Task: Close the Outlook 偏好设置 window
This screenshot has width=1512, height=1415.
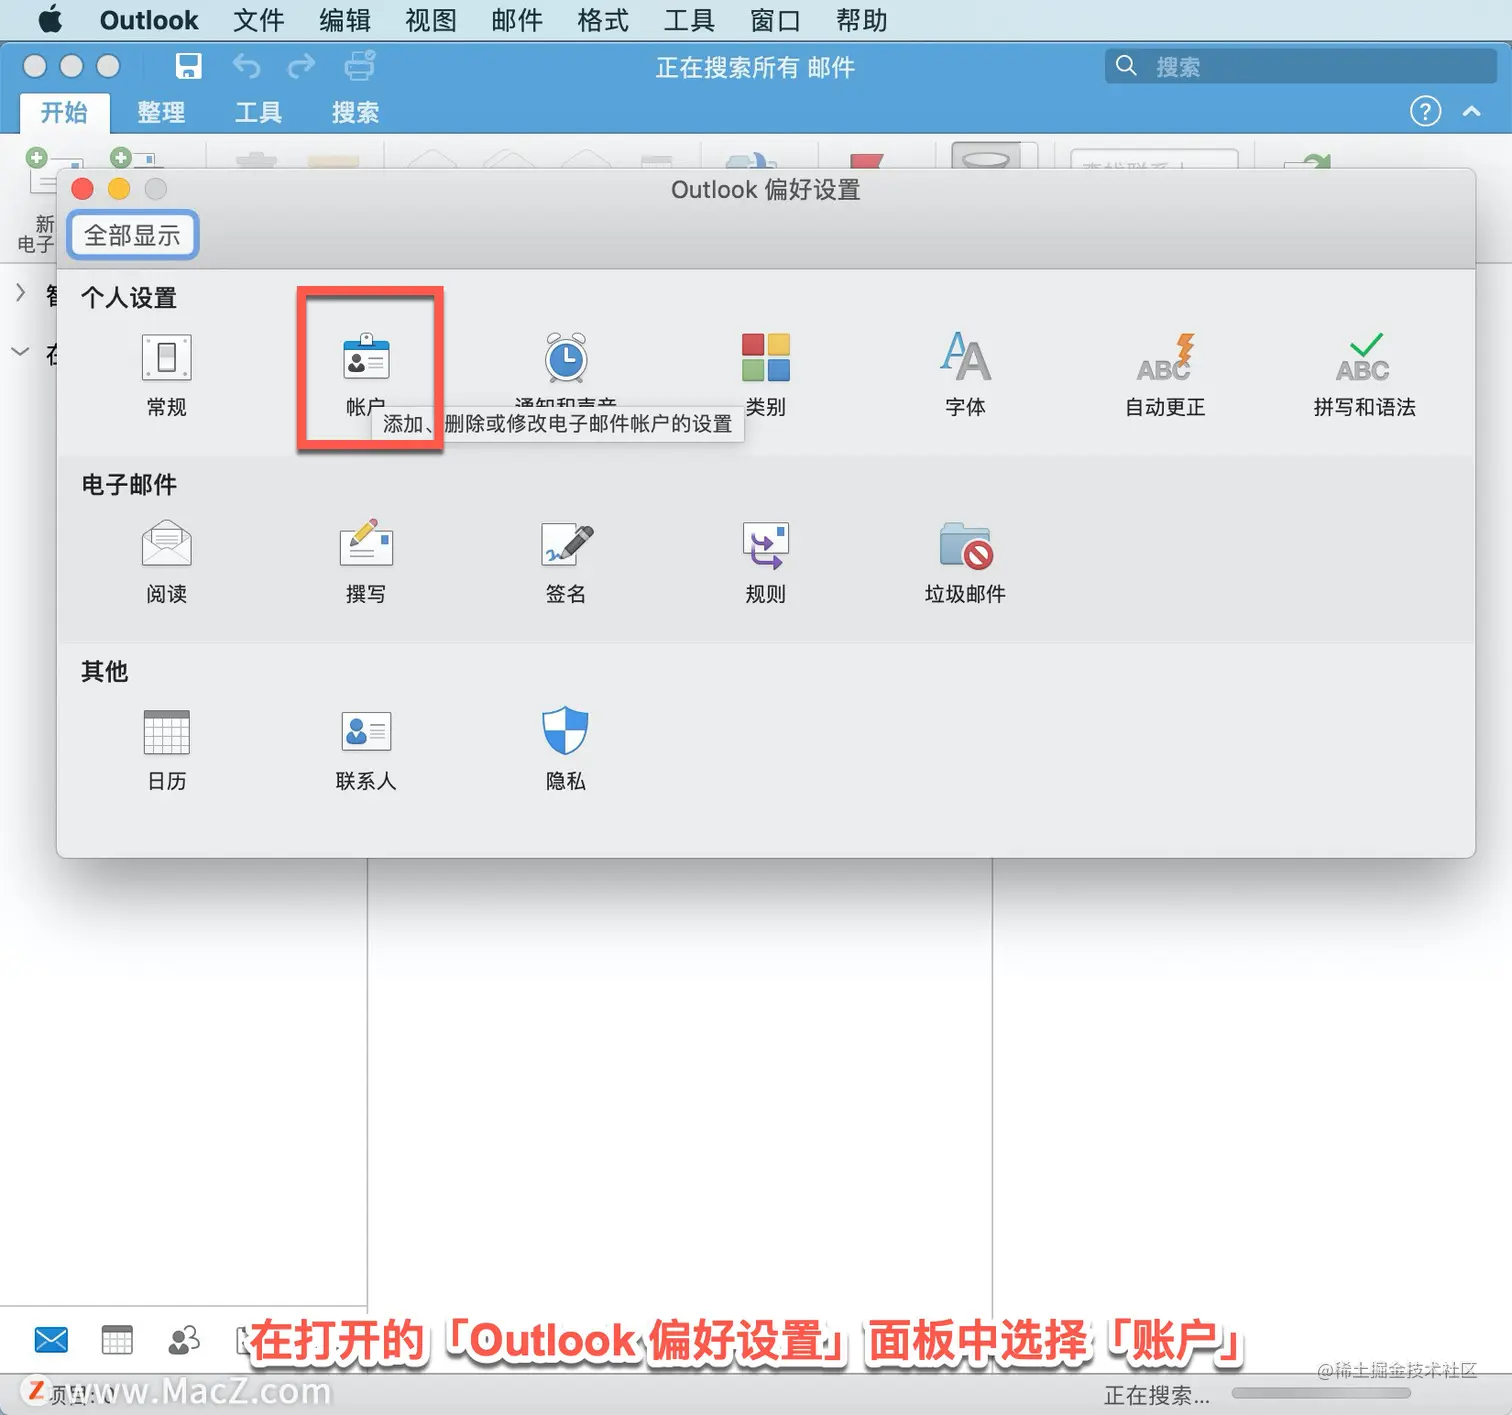Action: coord(83,189)
